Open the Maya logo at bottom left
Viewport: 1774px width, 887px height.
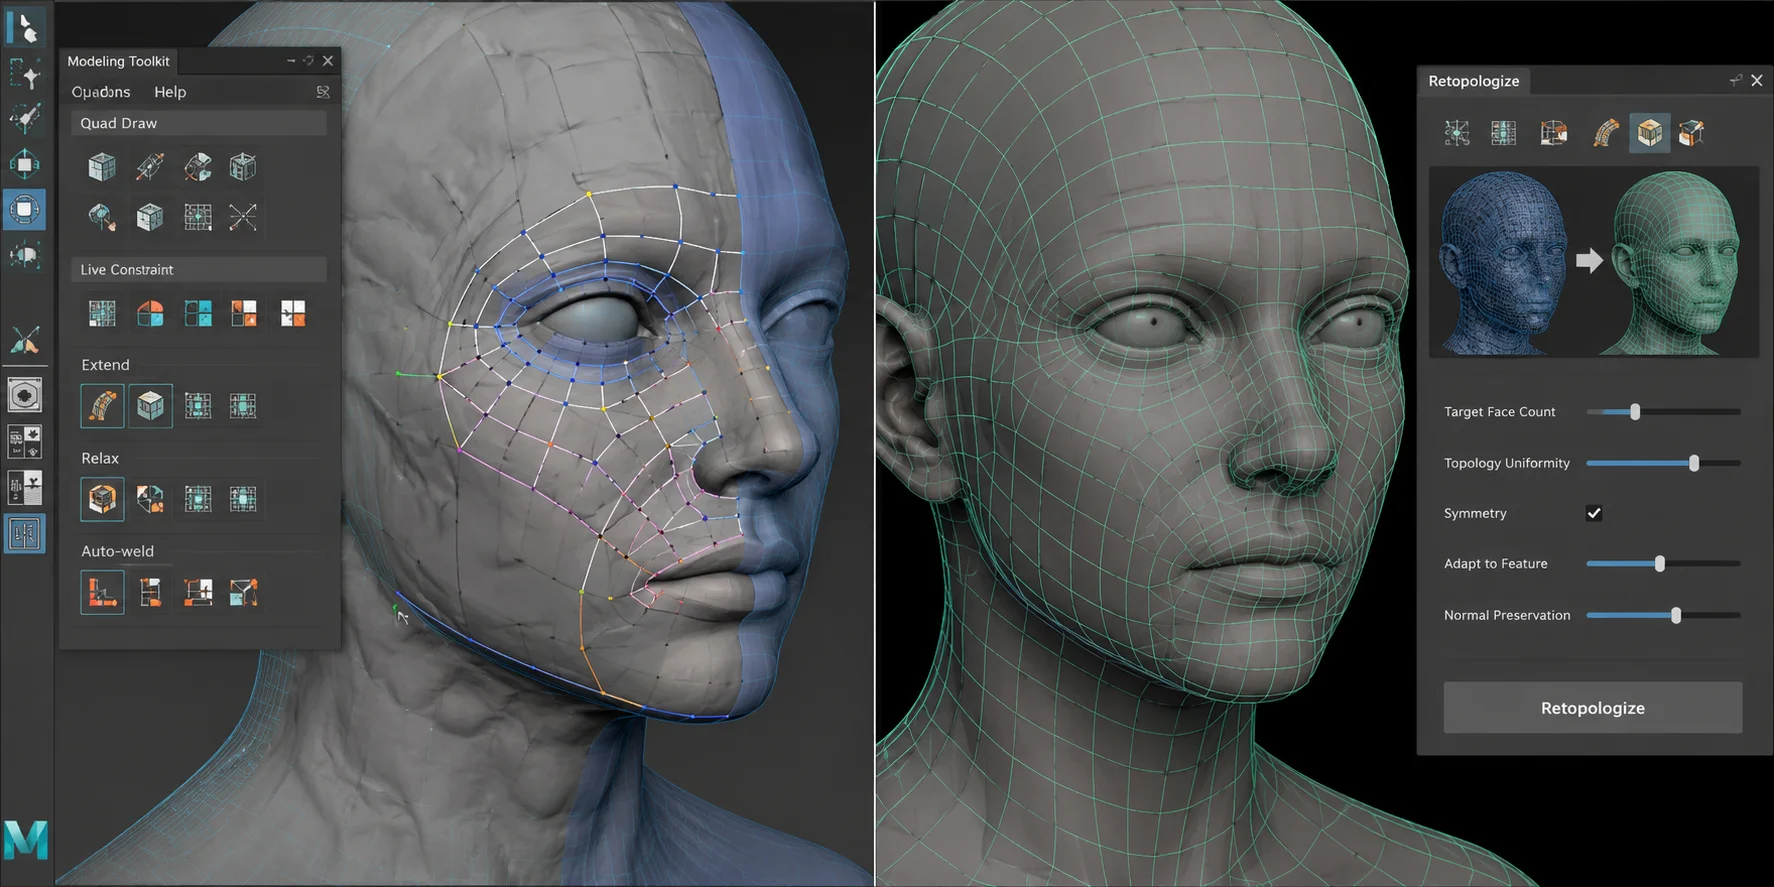[25, 840]
